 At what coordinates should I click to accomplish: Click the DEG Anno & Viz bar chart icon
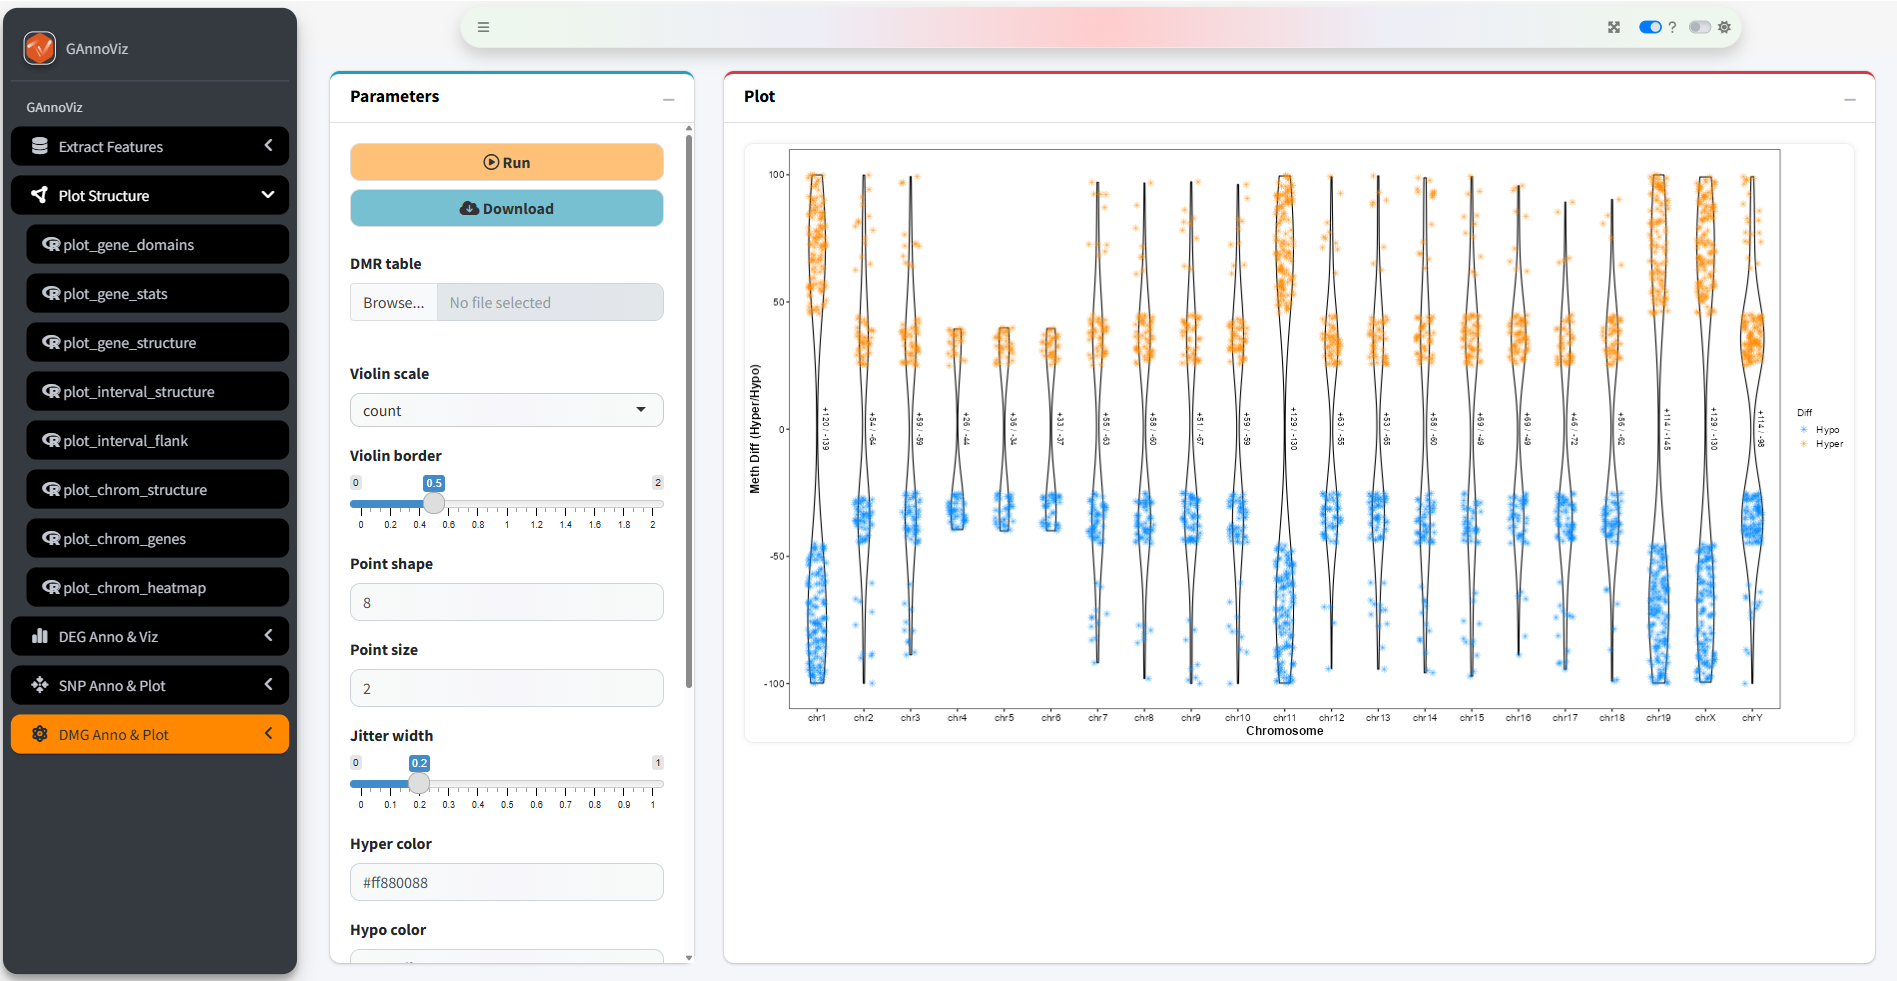(x=40, y=636)
